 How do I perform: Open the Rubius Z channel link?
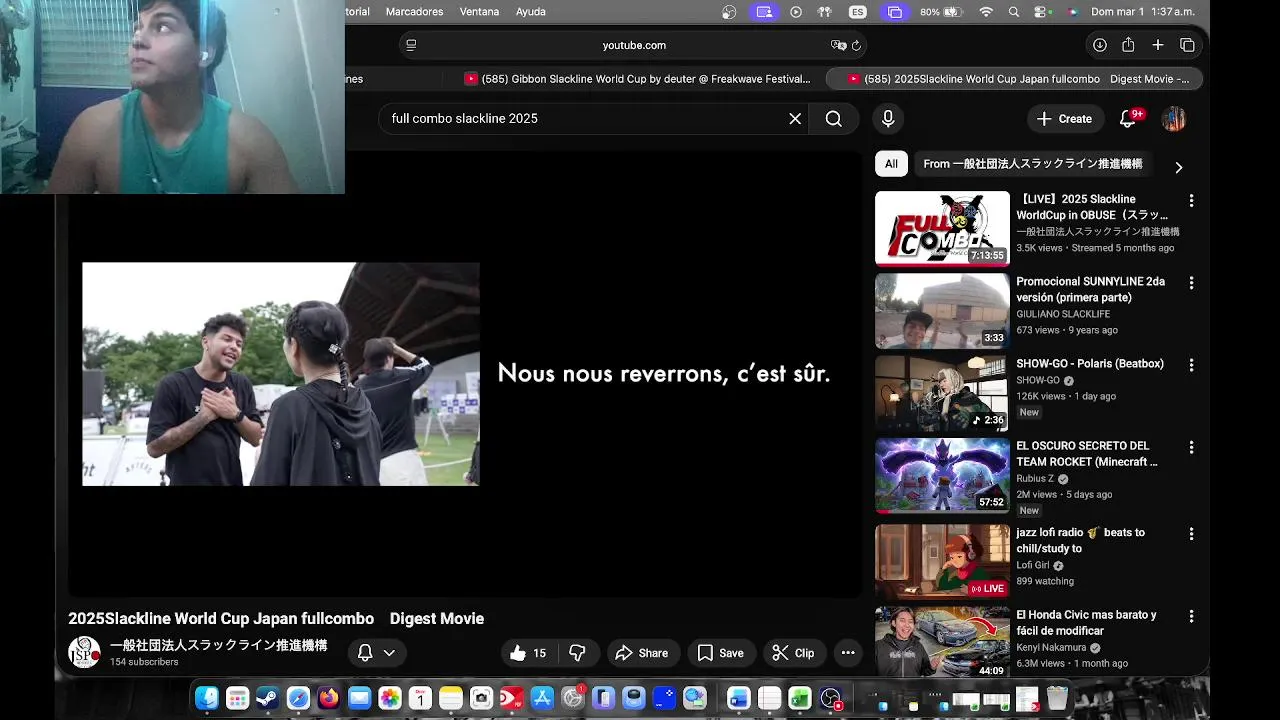[x=1035, y=479]
